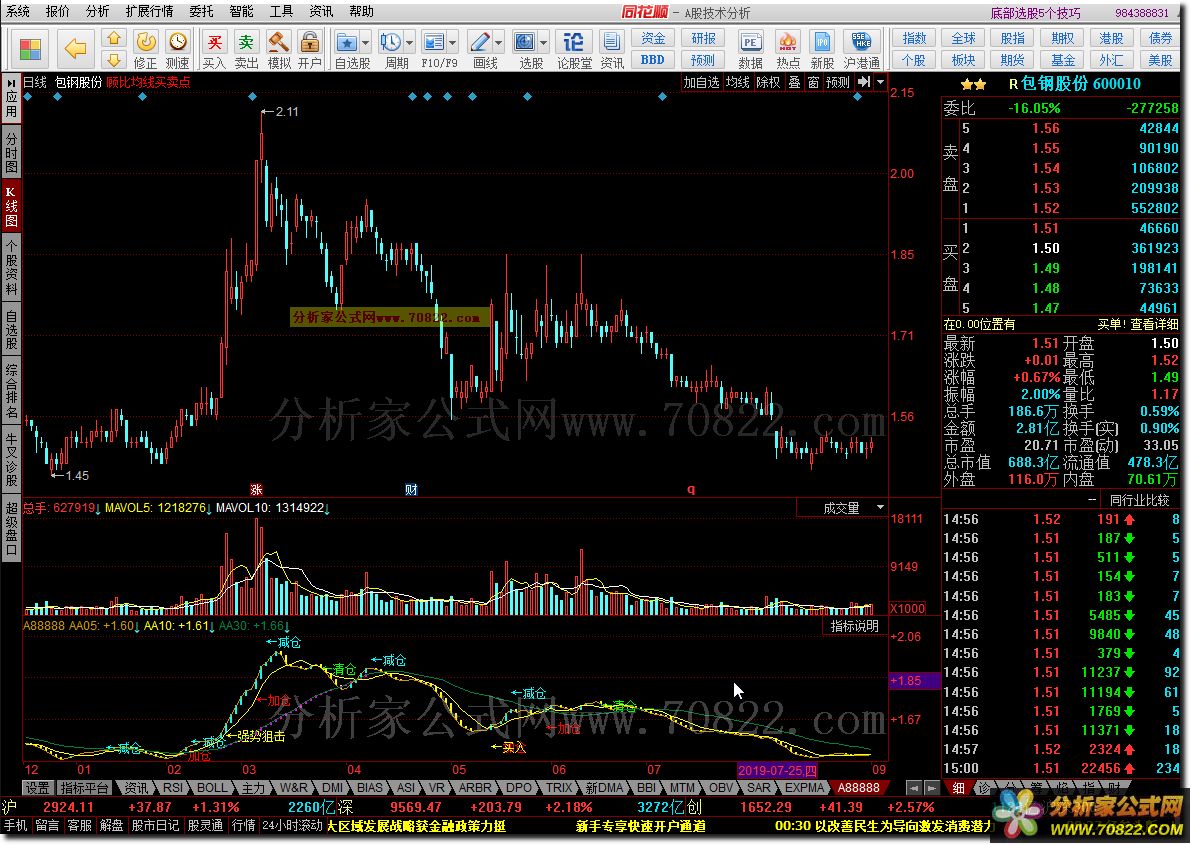The width and height of the screenshot is (1192, 845).
Task: Click the 开户 open account lock icon
Action: point(309,49)
